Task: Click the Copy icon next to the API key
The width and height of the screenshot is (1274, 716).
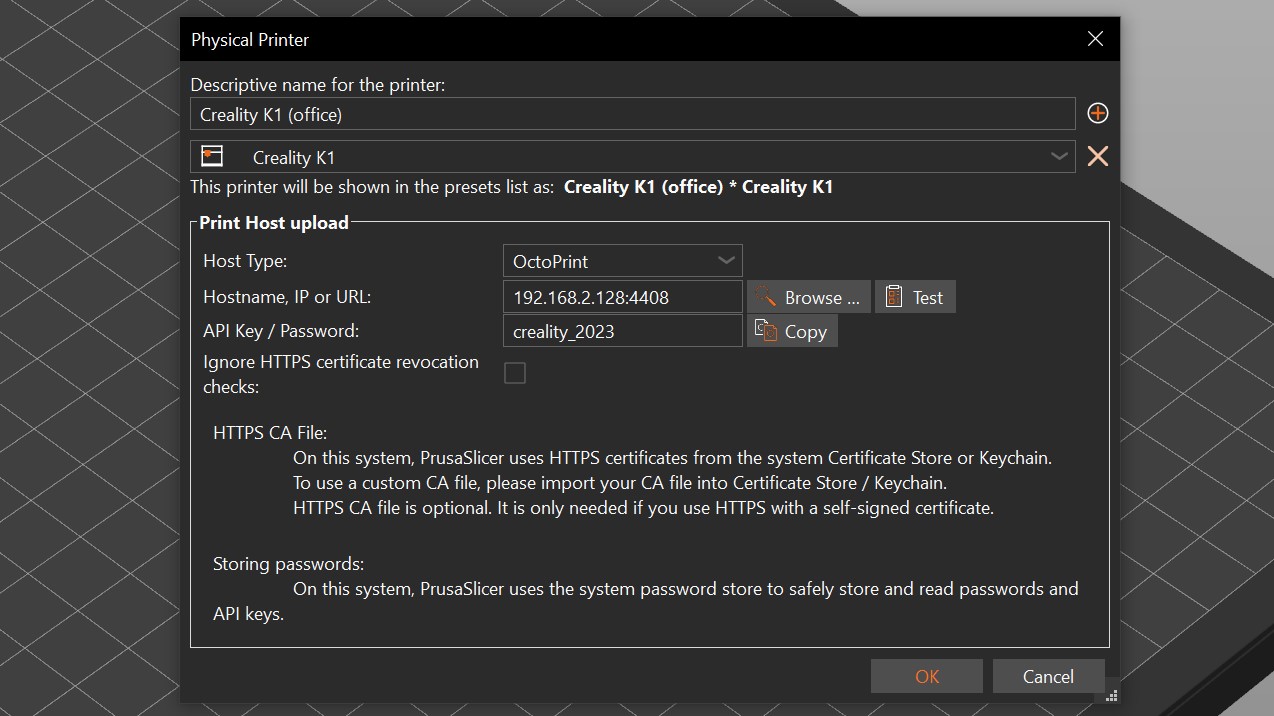Action: [766, 331]
